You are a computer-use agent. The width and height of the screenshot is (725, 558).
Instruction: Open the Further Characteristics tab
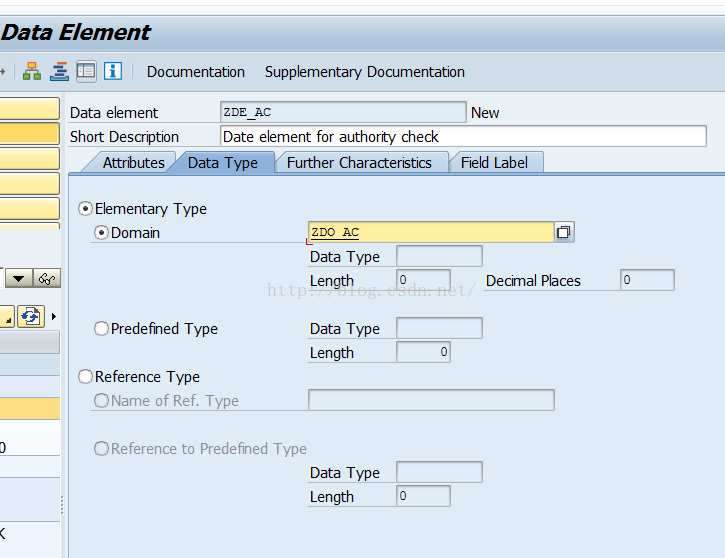(x=359, y=163)
